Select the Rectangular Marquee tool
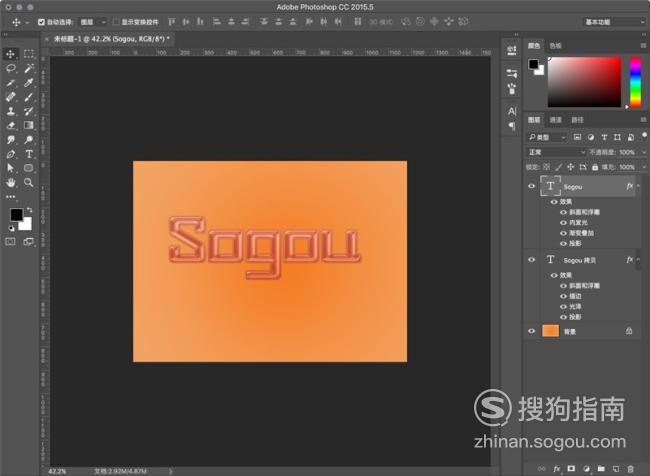This screenshot has width=650, height=476. coord(29,54)
